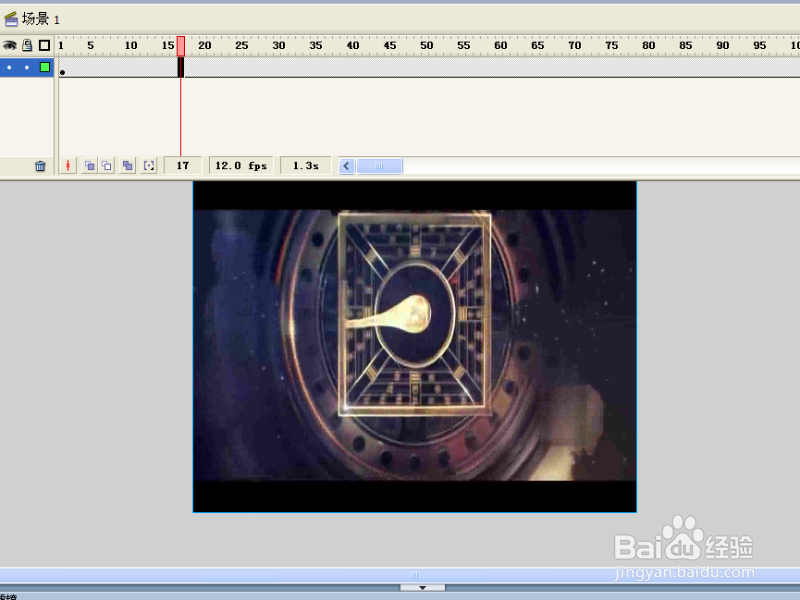Enable the onion skin outlines button
Viewport: 800px width, 600px height.
coord(107,165)
